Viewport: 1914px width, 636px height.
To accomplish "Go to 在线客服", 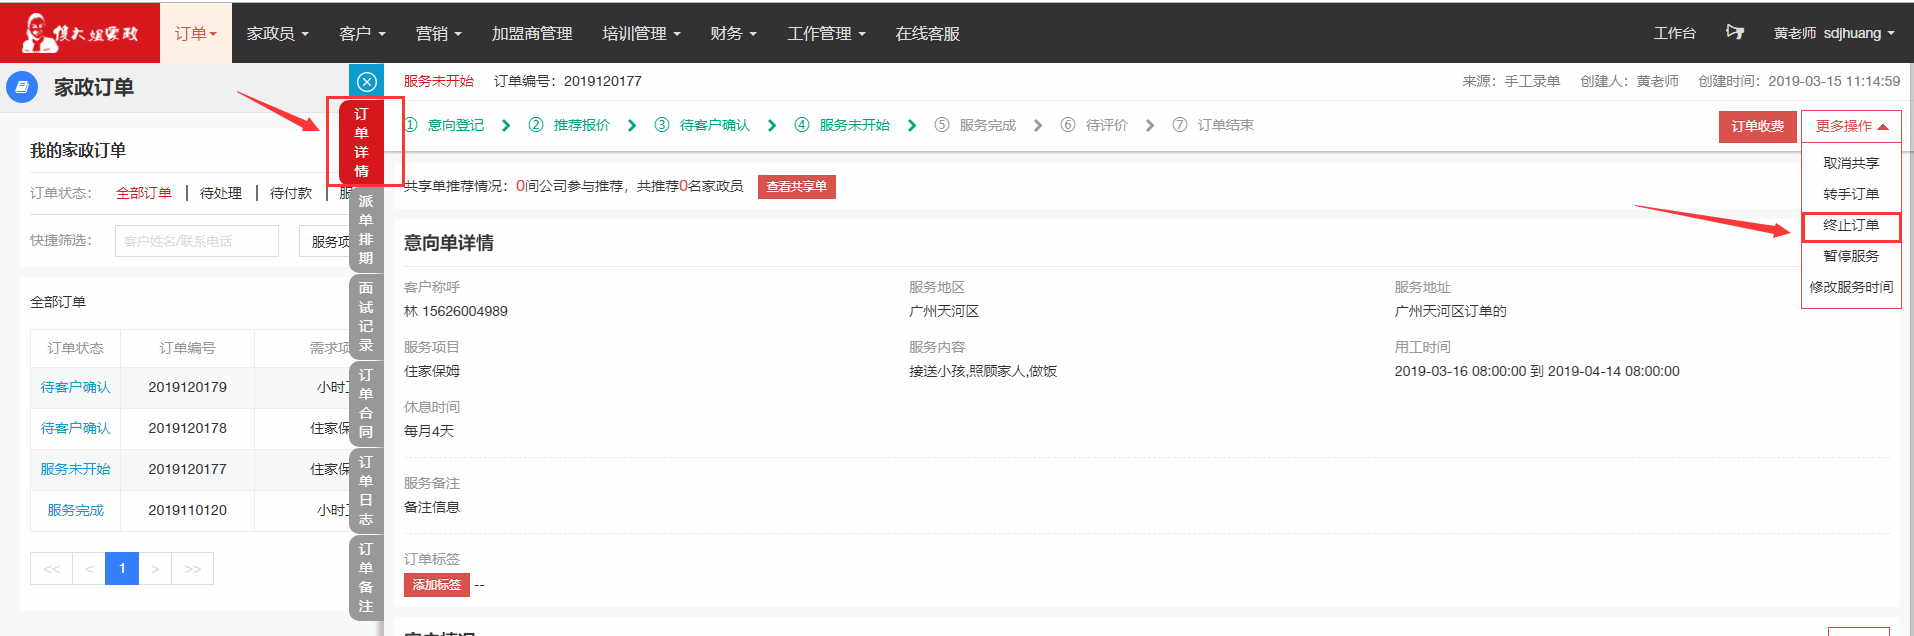I will [x=928, y=33].
